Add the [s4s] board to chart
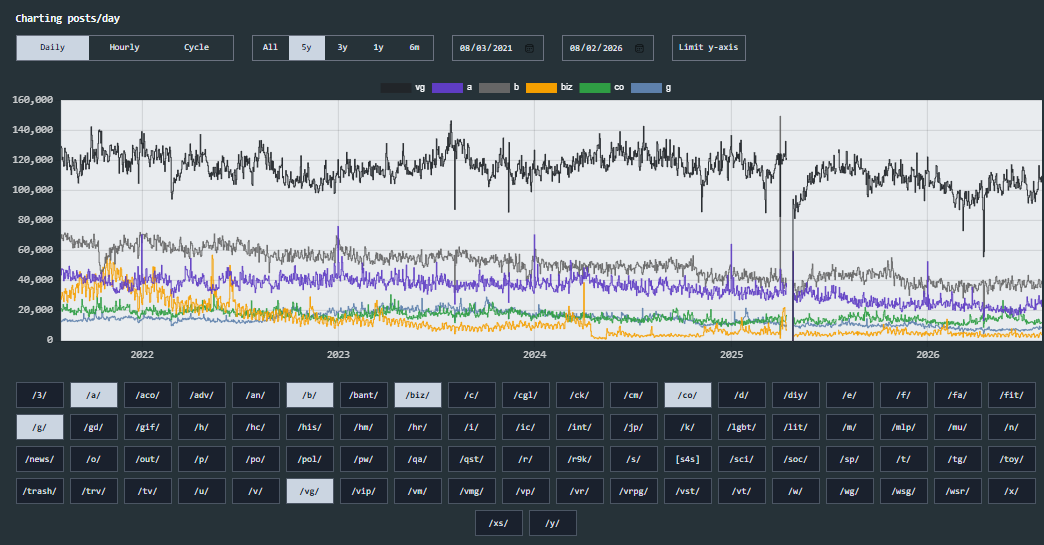The width and height of the screenshot is (1044, 545). coord(688,459)
